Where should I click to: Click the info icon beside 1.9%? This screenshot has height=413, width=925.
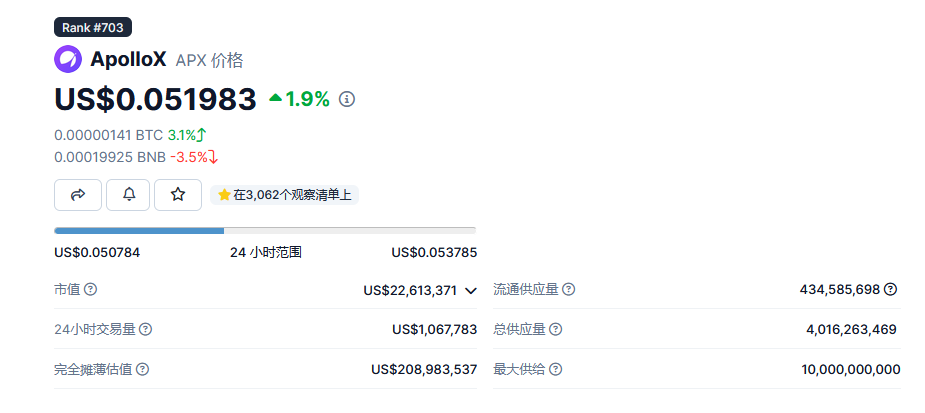347,99
